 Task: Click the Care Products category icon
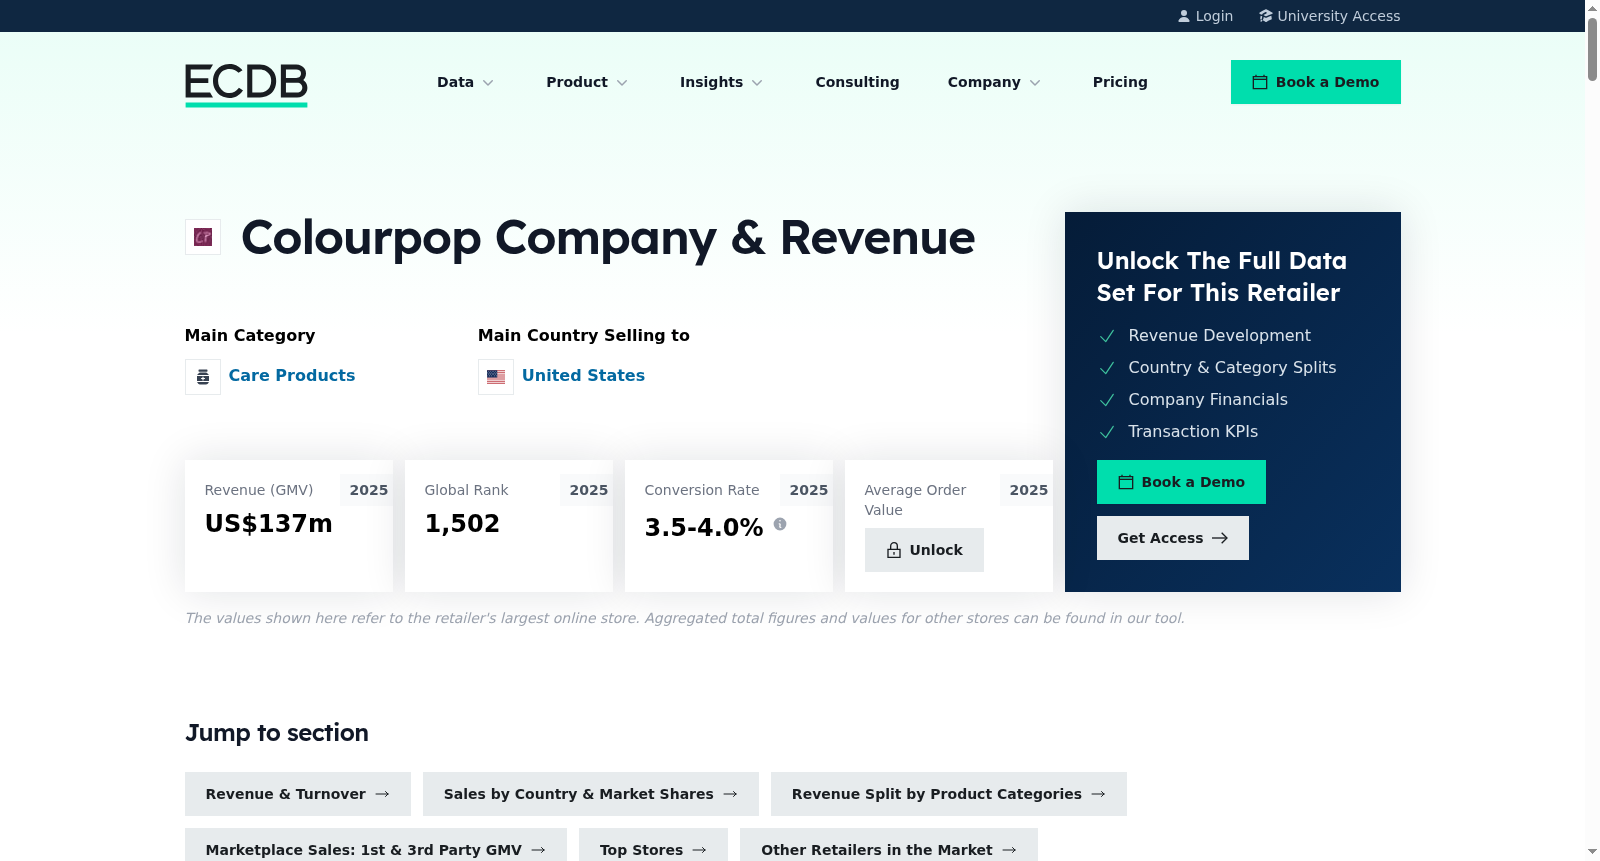203,377
